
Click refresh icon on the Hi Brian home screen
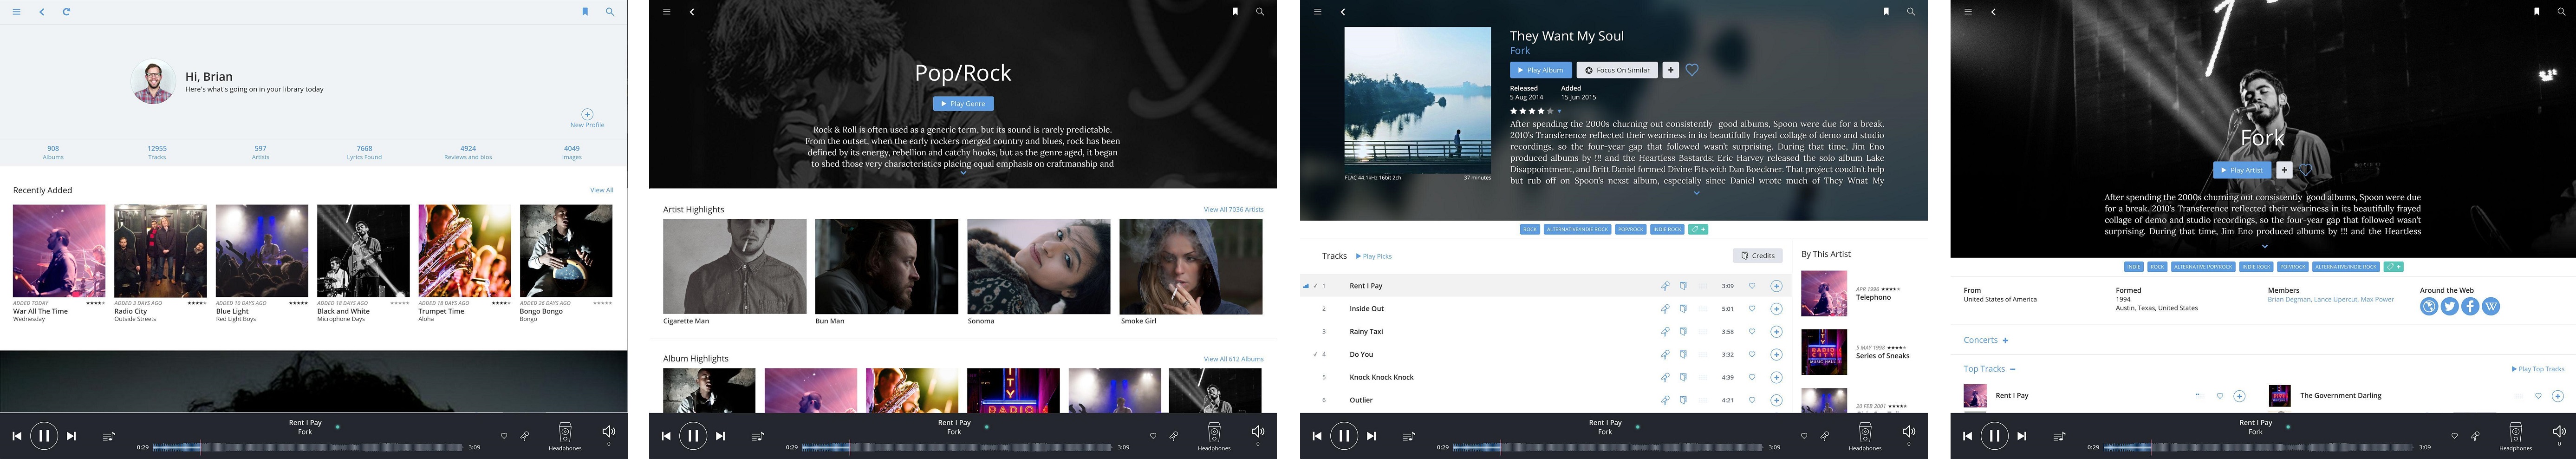[66, 12]
